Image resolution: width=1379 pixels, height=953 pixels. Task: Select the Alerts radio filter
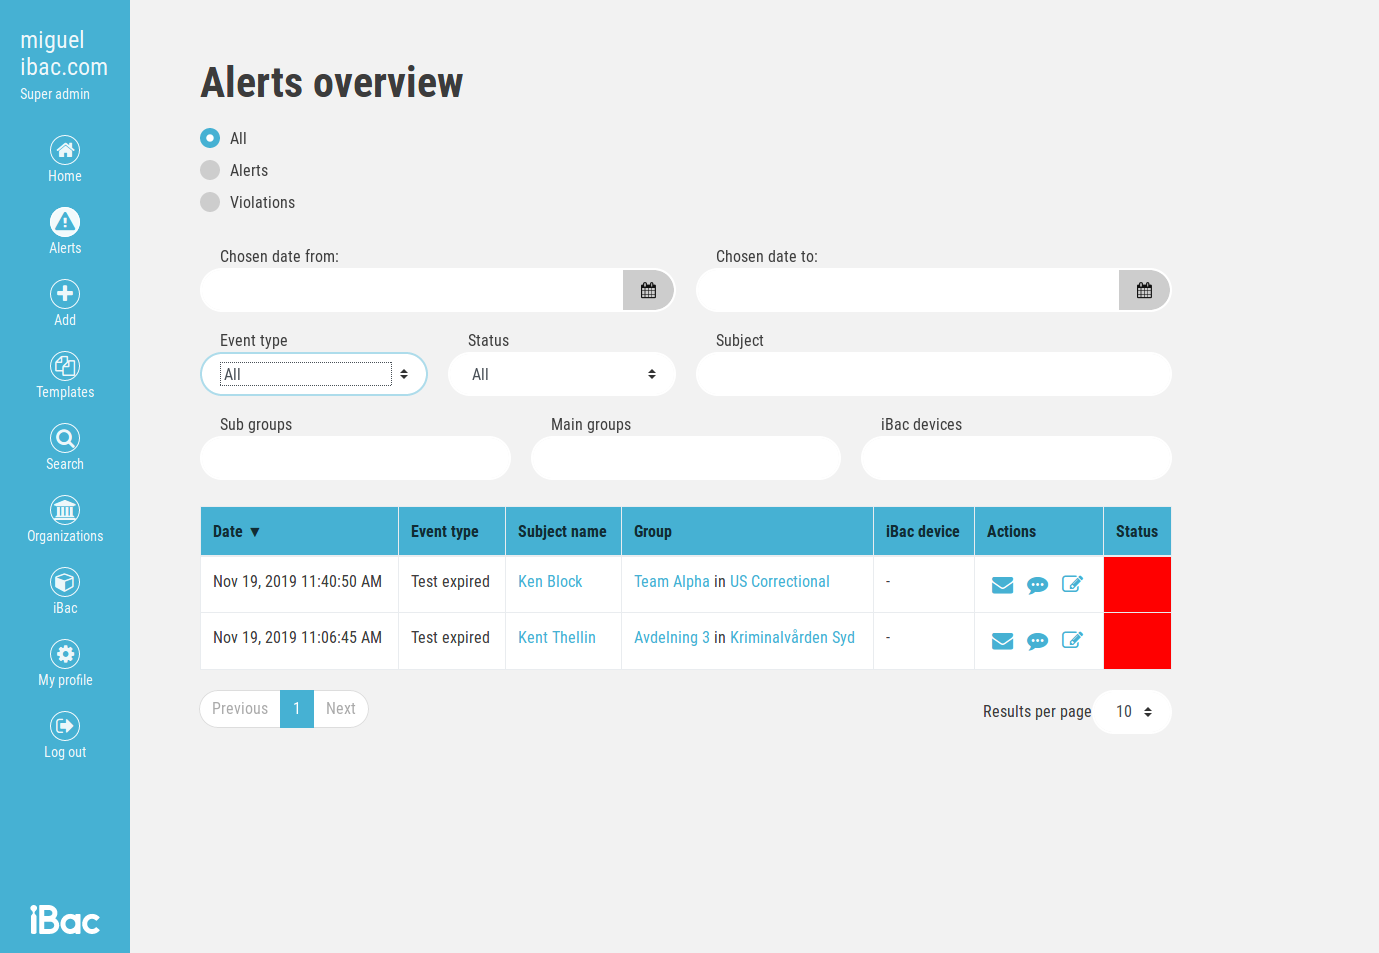tap(210, 170)
